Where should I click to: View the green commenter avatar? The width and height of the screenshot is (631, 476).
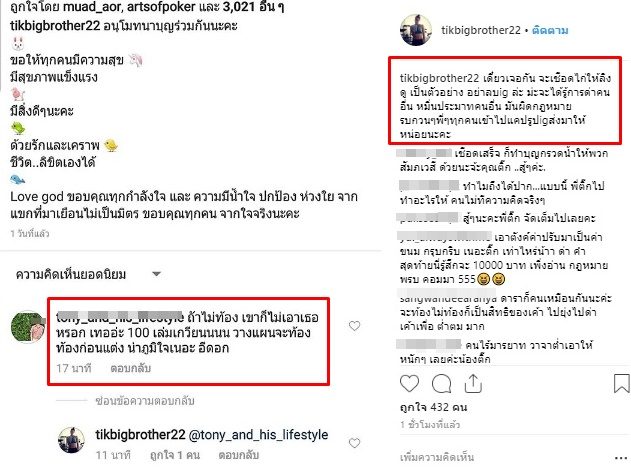tap(27, 326)
